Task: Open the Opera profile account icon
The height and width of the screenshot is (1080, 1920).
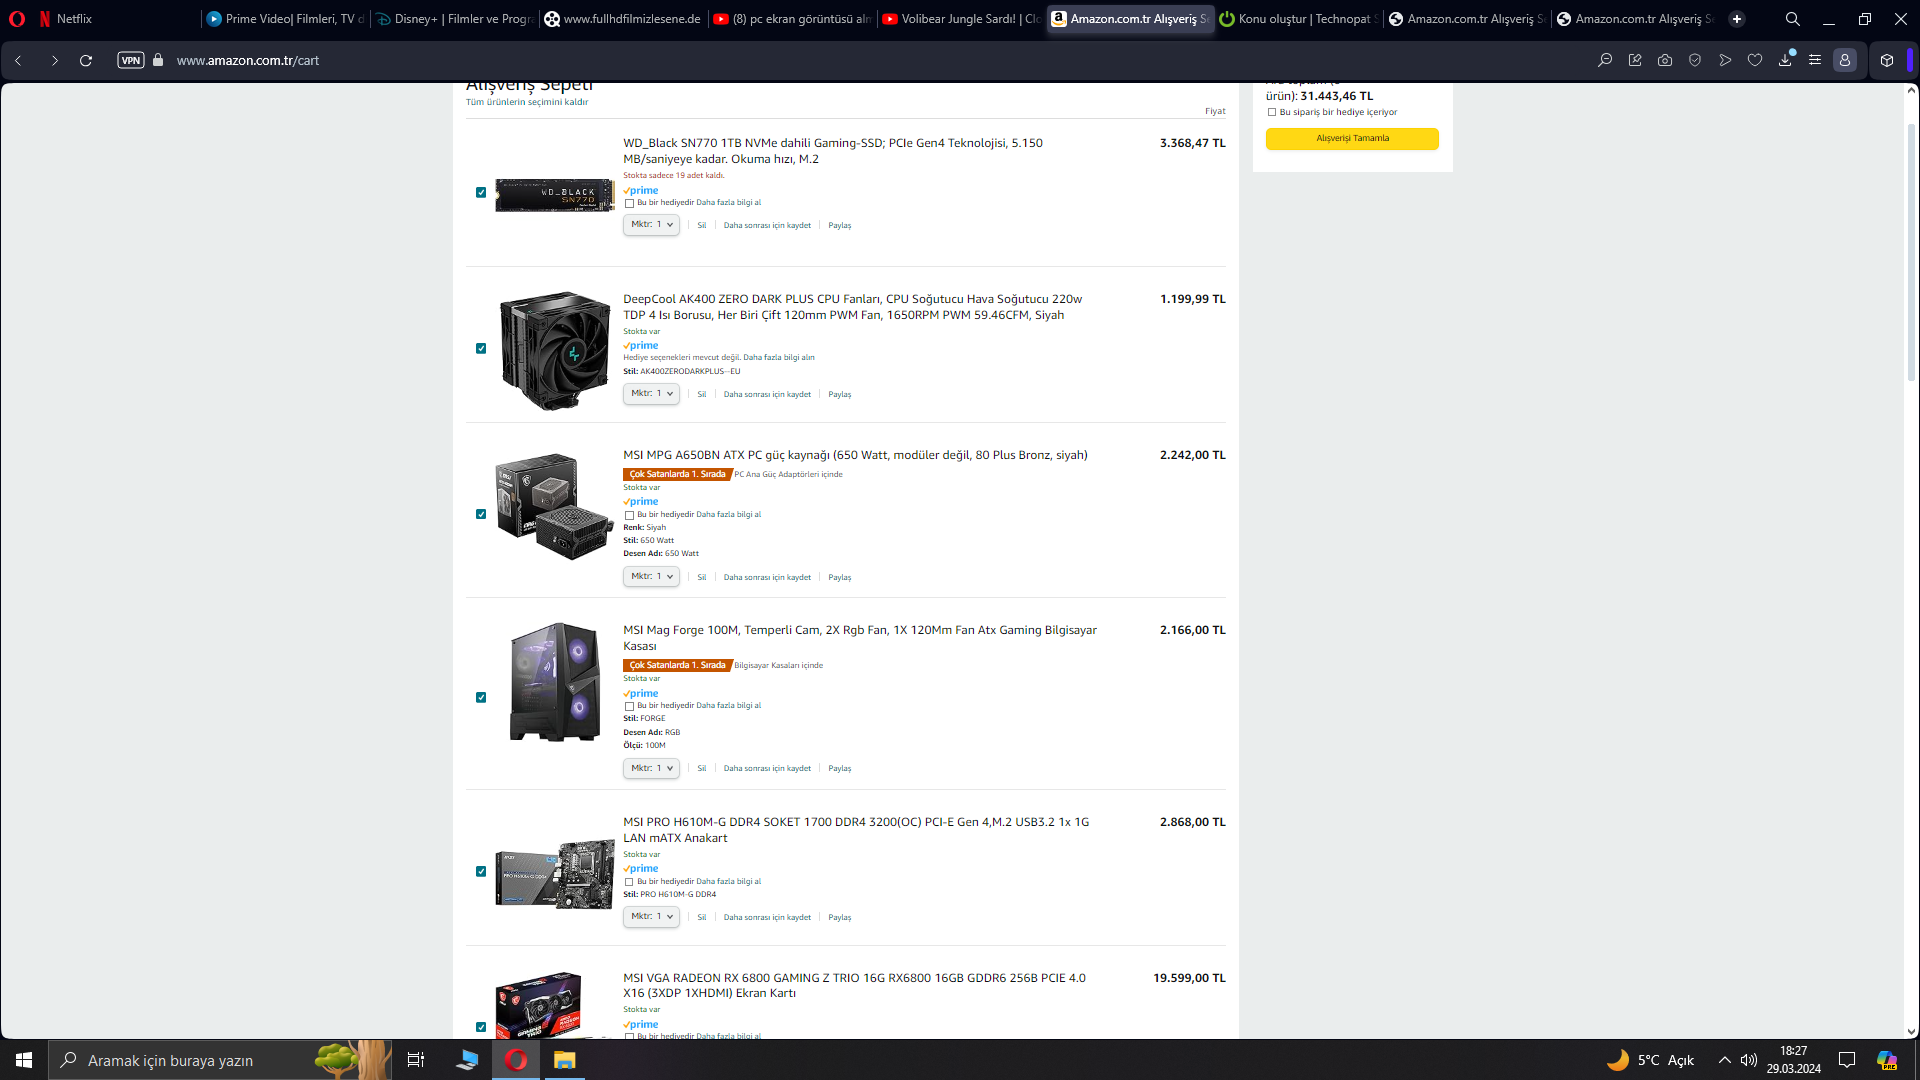Action: click(x=1845, y=60)
